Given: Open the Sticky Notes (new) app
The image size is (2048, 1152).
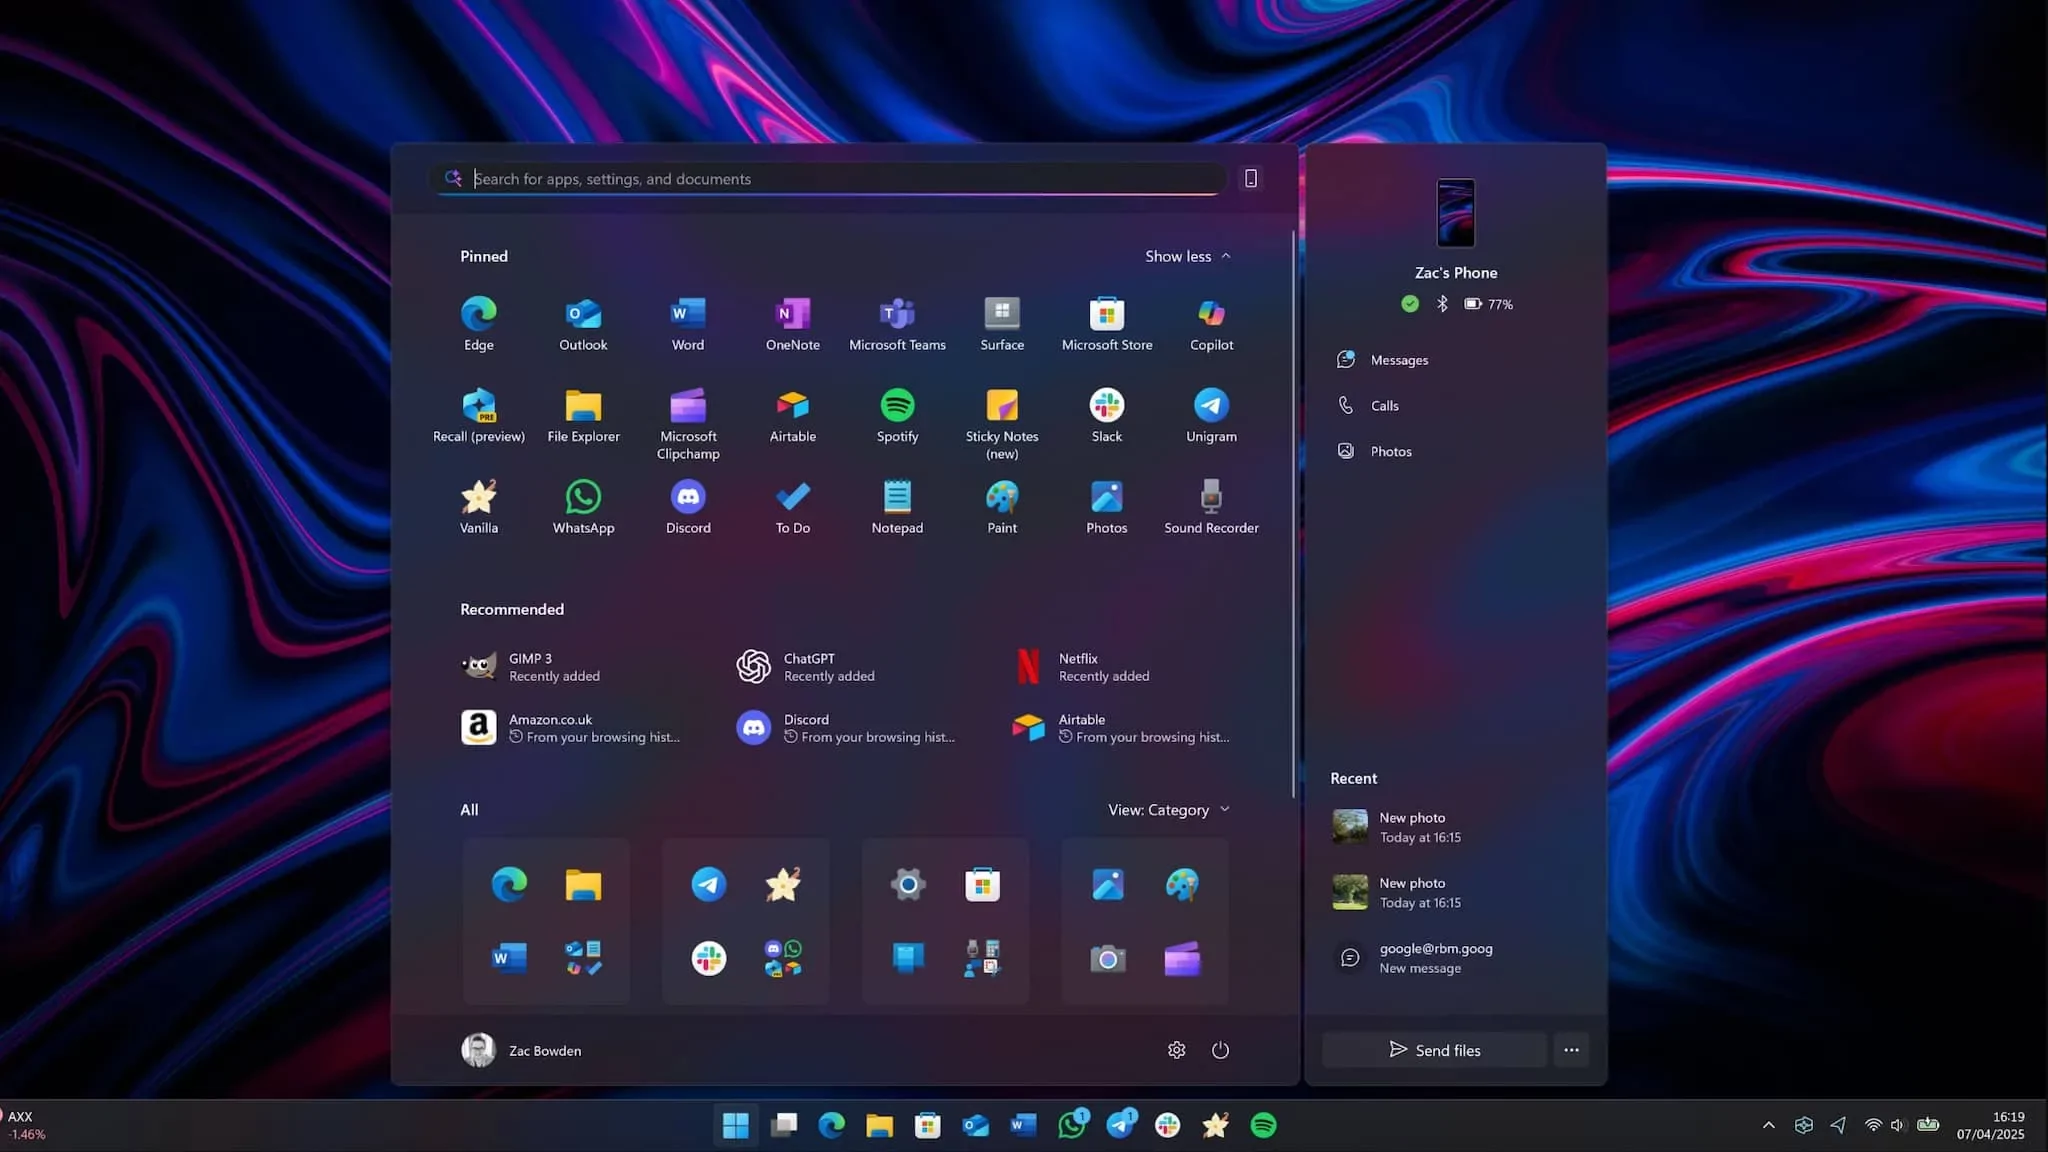Looking at the screenshot, I should pyautogui.click(x=1002, y=406).
